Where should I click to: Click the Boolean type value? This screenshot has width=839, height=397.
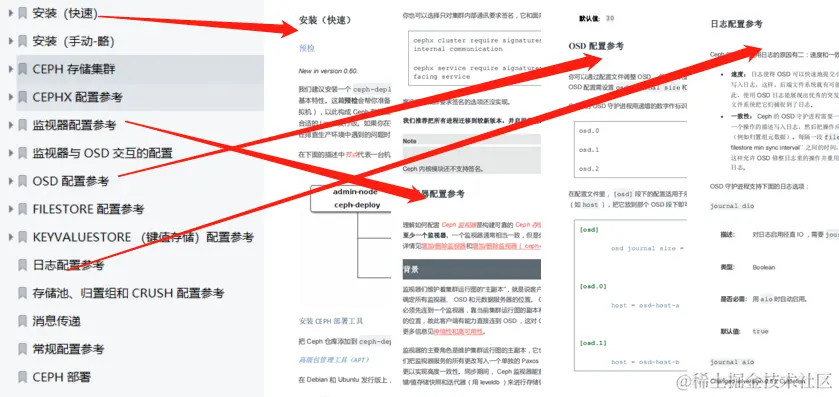[x=764, y=267]
